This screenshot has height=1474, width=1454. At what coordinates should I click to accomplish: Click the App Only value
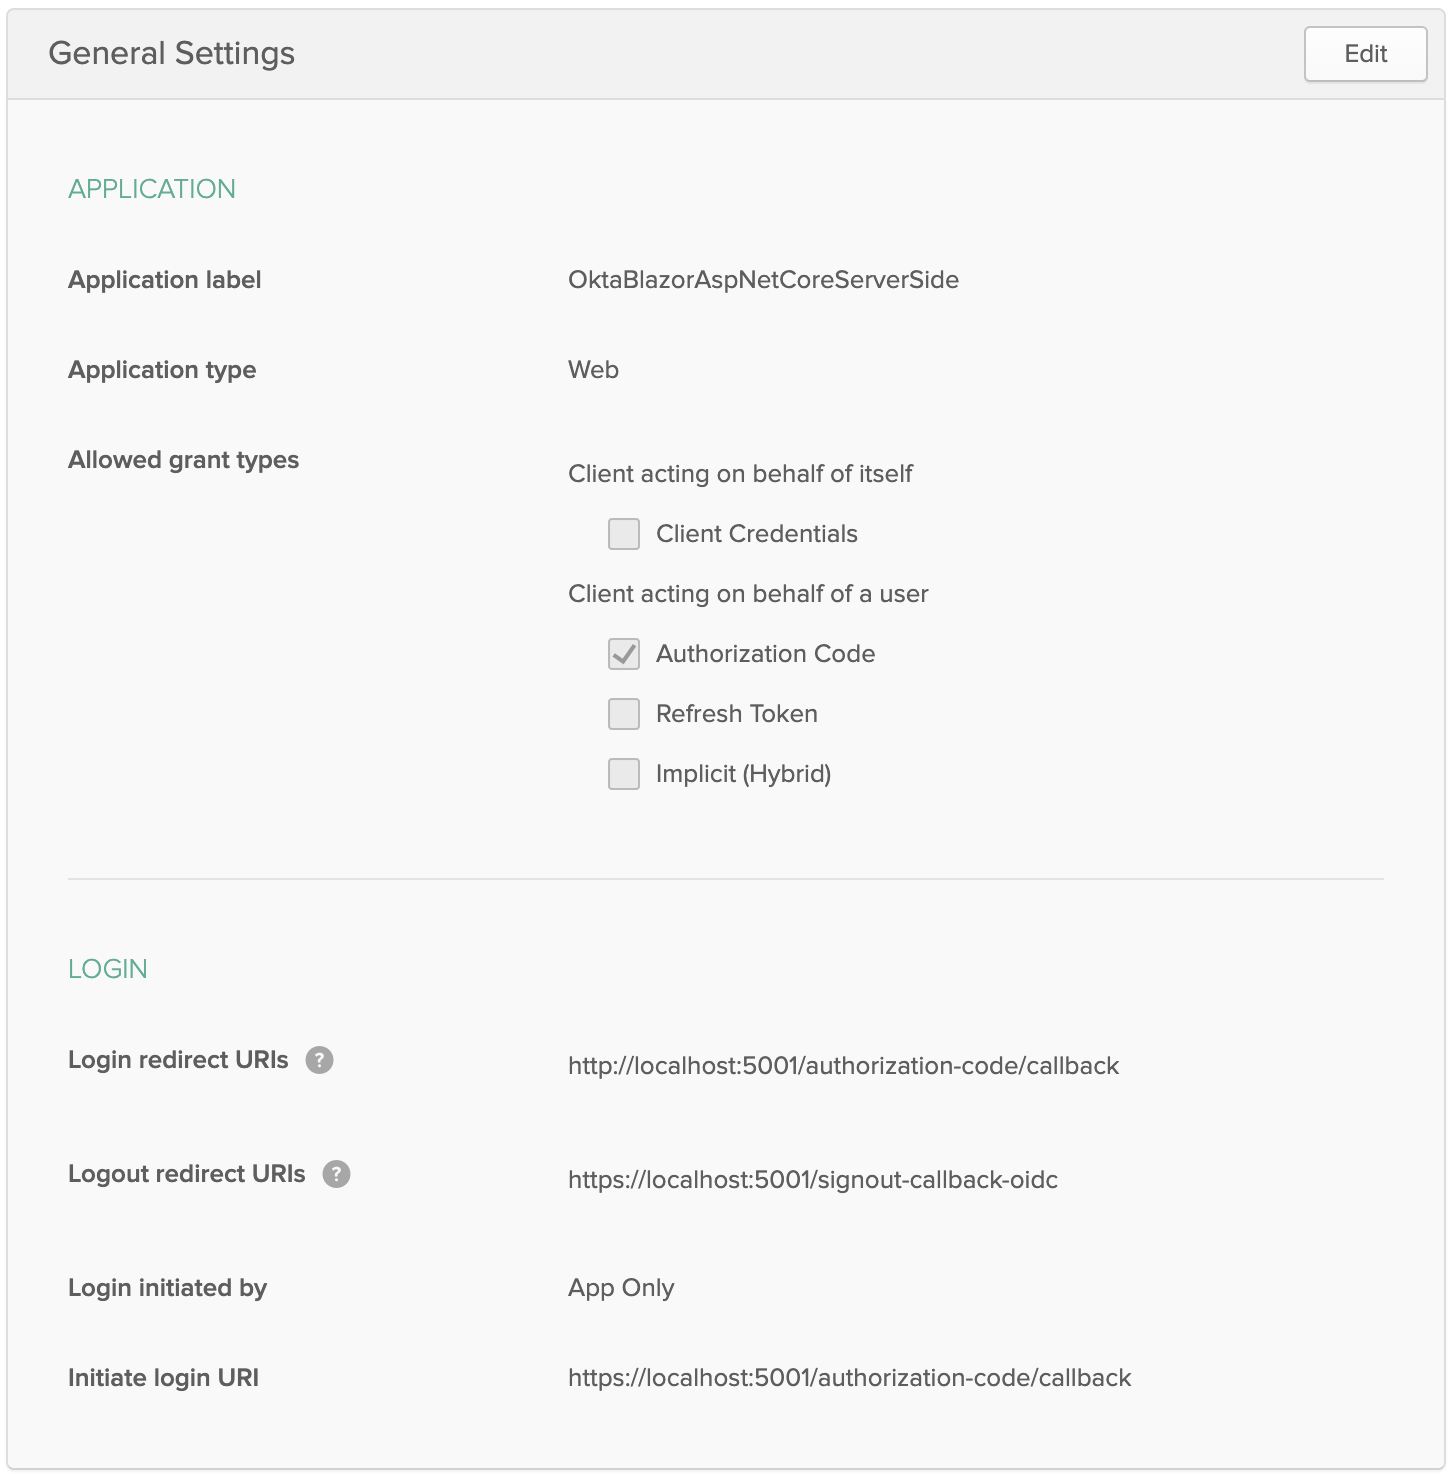[621, 1288]
